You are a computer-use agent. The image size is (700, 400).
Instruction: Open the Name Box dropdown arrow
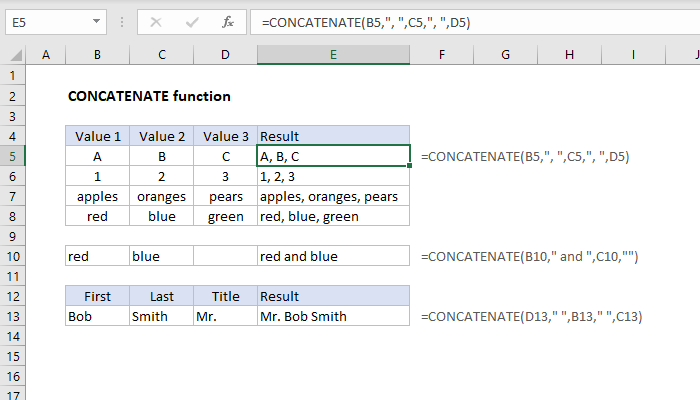coord(96,21)
